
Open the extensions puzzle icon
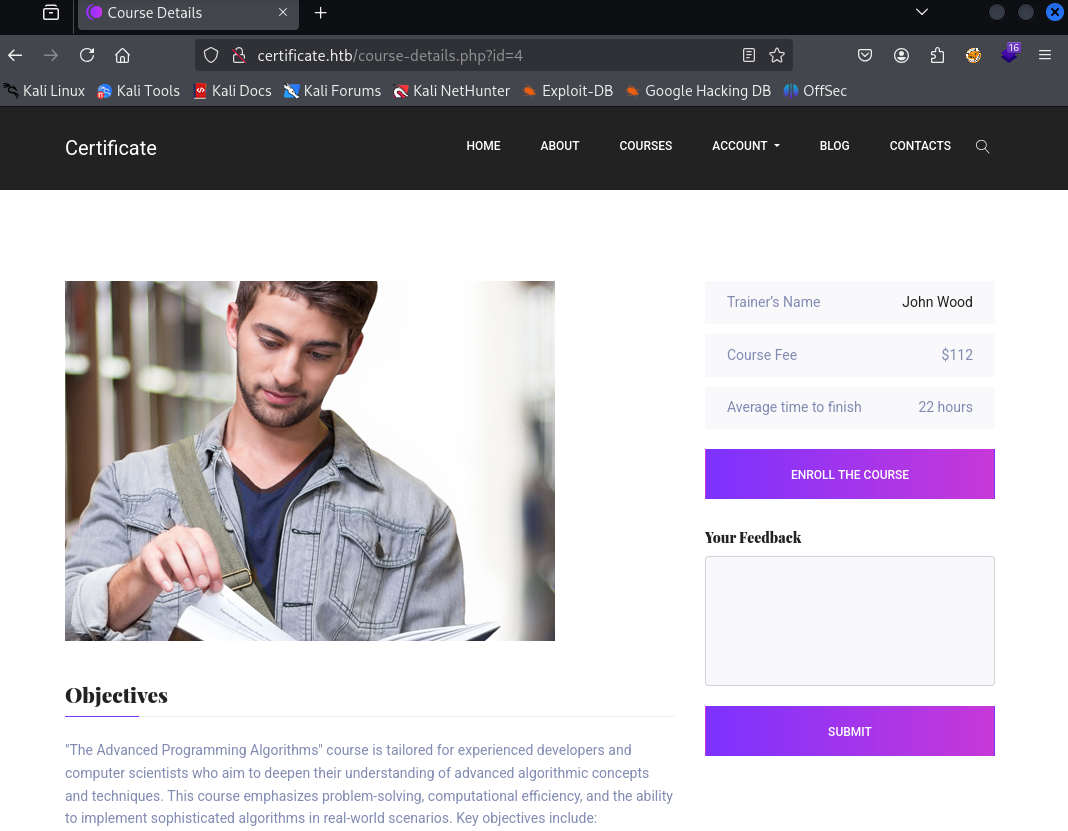[x=937, y=55]
